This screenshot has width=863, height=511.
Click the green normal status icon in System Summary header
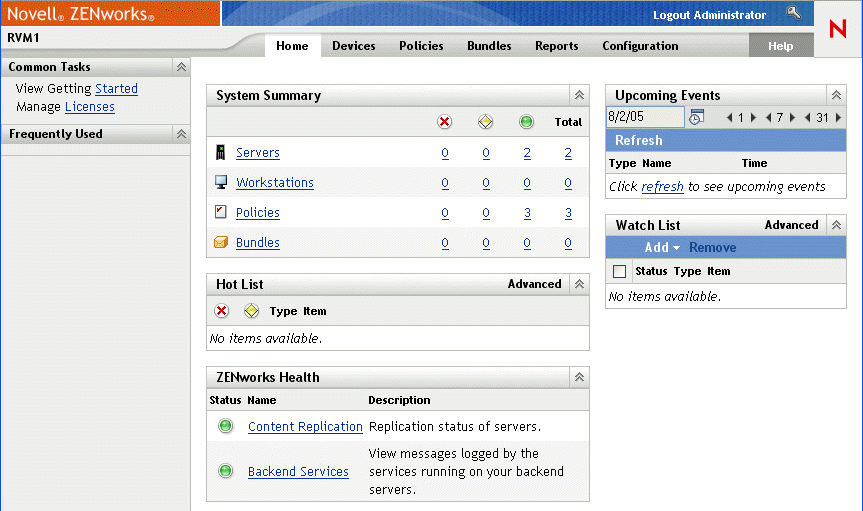pos(527,122)
